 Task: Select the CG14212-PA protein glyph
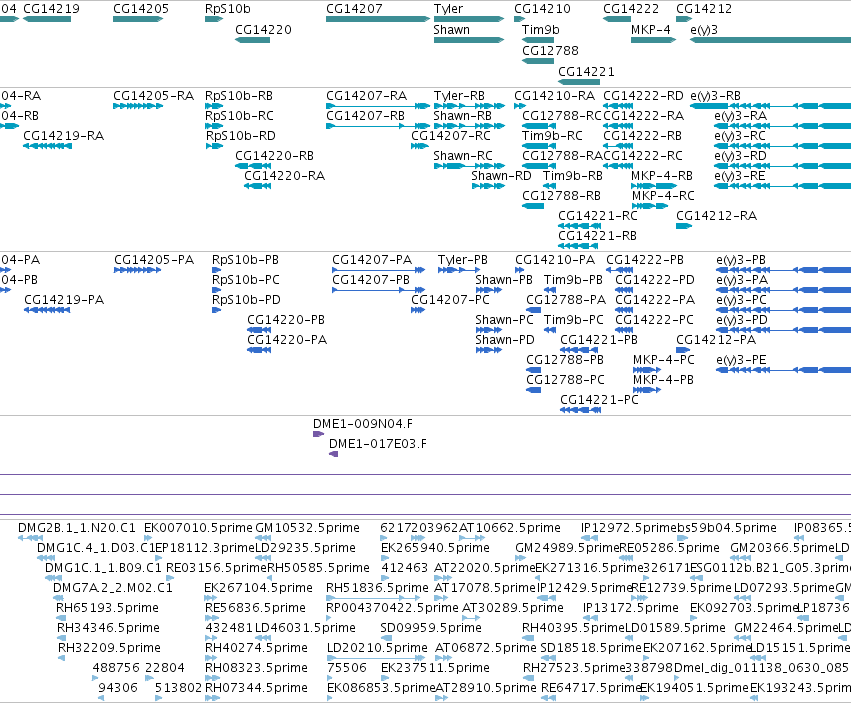[683, 350]
